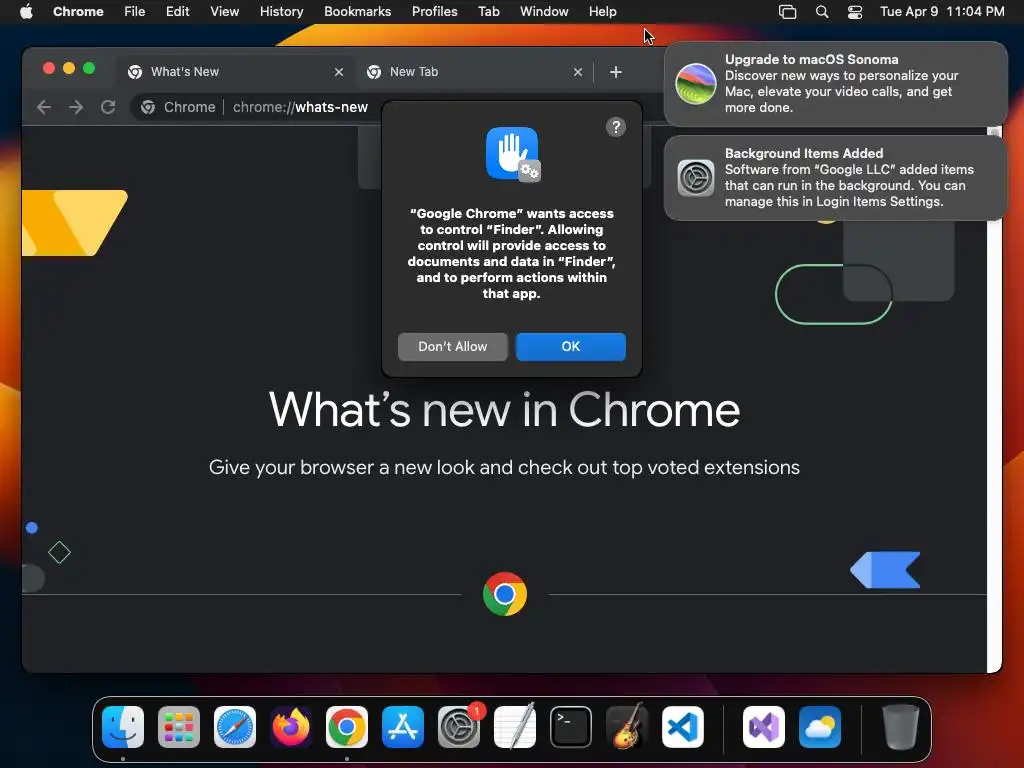Open the Tab menu
The image size is (1024, 768).
point(488,11)
